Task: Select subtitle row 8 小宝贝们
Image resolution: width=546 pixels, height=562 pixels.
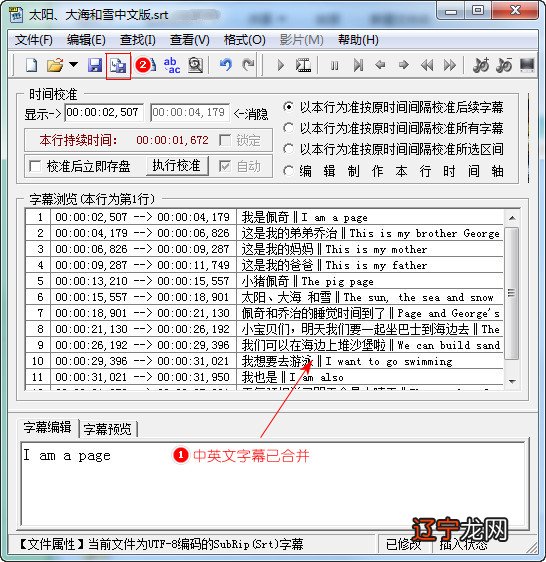Action: pyautogui.click(x=265, y=329)
